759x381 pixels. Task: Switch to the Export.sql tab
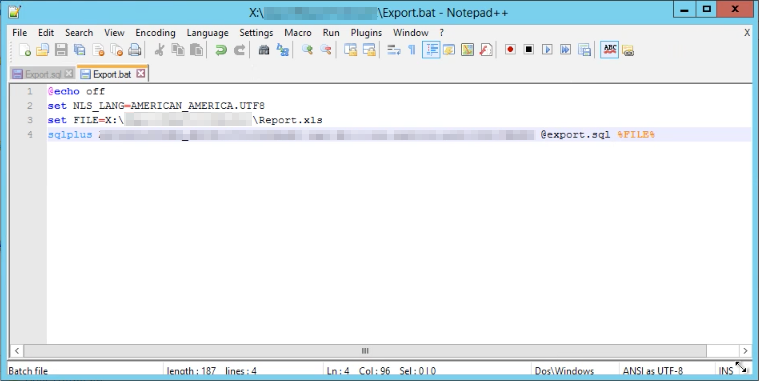pyautogui.click(x=43, y=74)
